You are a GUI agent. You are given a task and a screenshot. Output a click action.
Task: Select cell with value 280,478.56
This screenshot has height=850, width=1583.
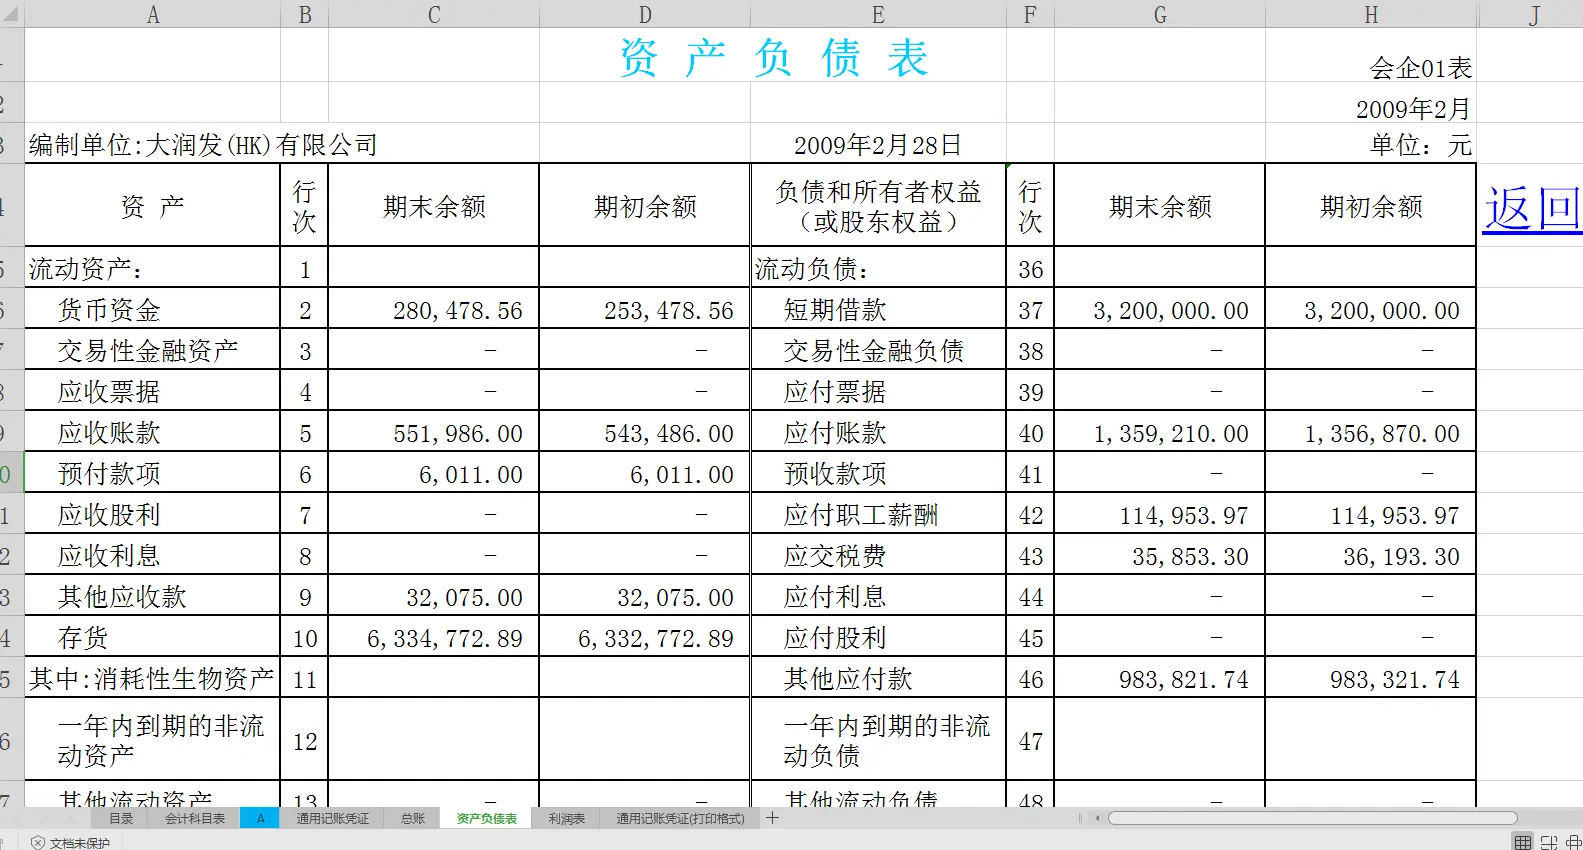[x=434, y=310]
